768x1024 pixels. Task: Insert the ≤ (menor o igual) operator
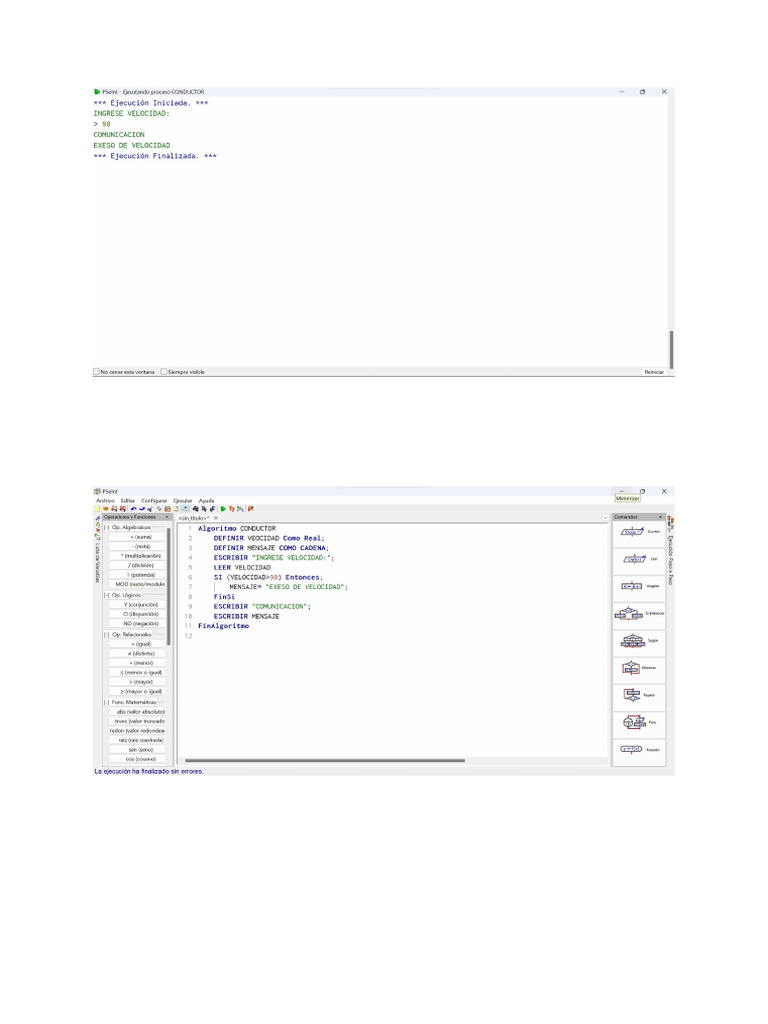pyautogui.click(x=137, y=673)
